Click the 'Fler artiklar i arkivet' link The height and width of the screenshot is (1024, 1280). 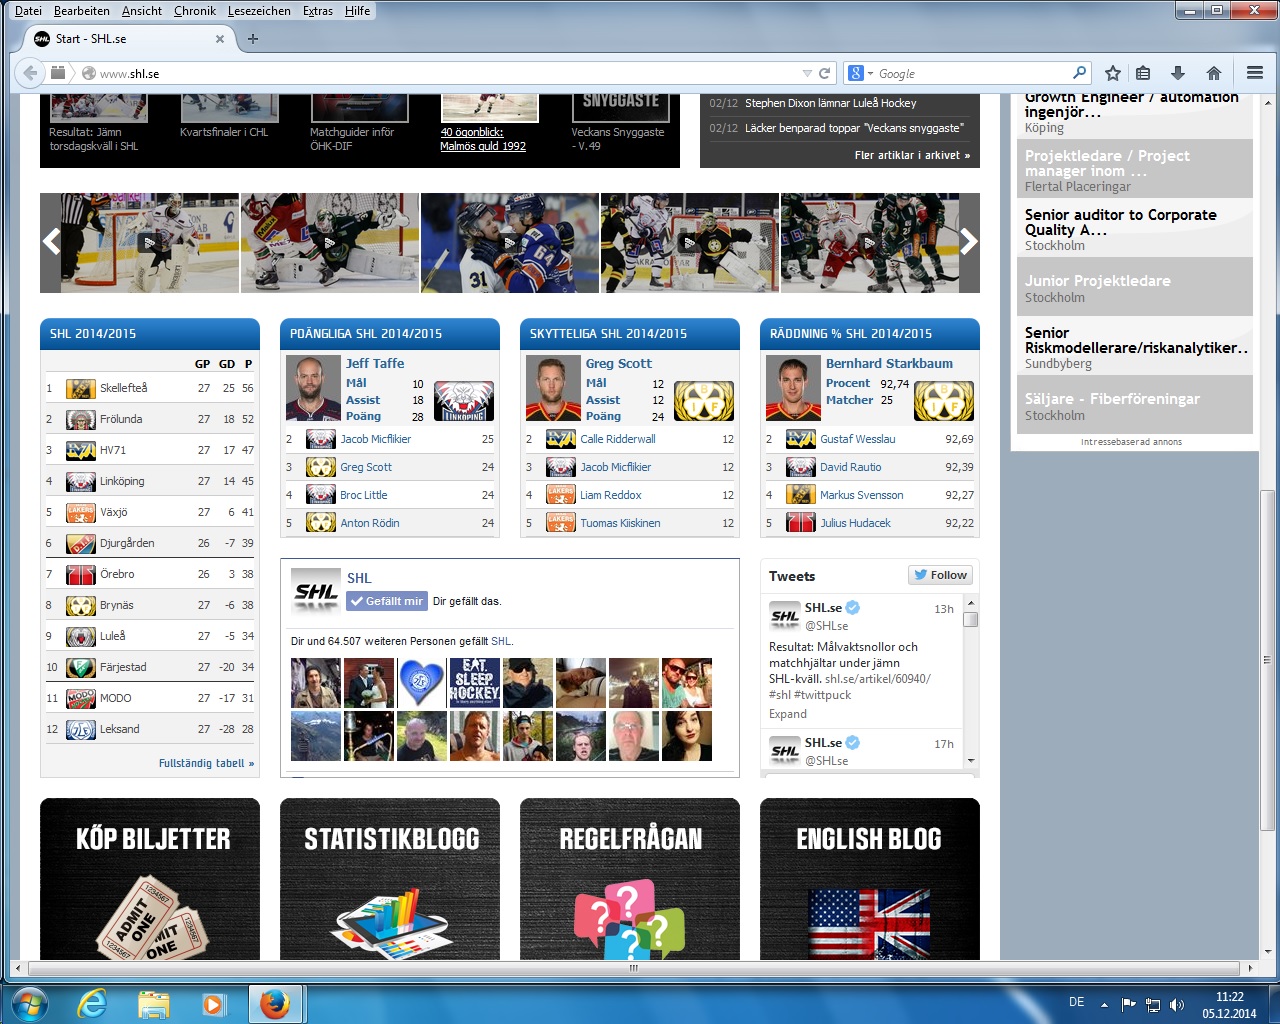click(x=912, y=155)
